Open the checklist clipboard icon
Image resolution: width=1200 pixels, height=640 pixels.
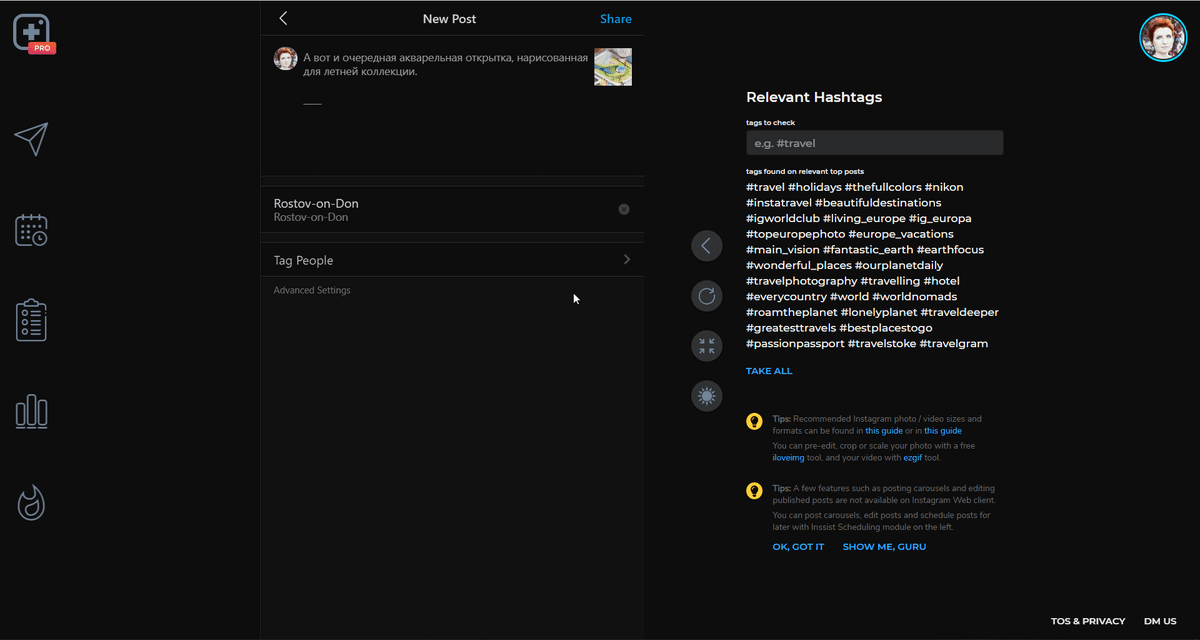click(x=31, y=320)
